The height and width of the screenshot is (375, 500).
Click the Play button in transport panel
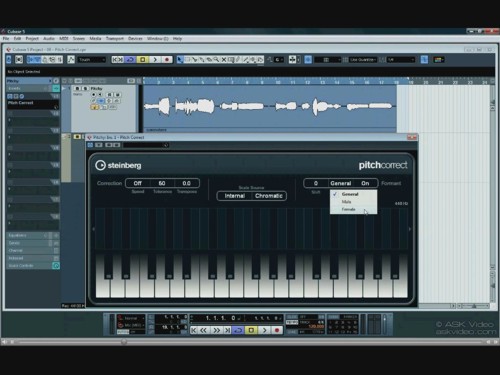[x=265, y=330]
